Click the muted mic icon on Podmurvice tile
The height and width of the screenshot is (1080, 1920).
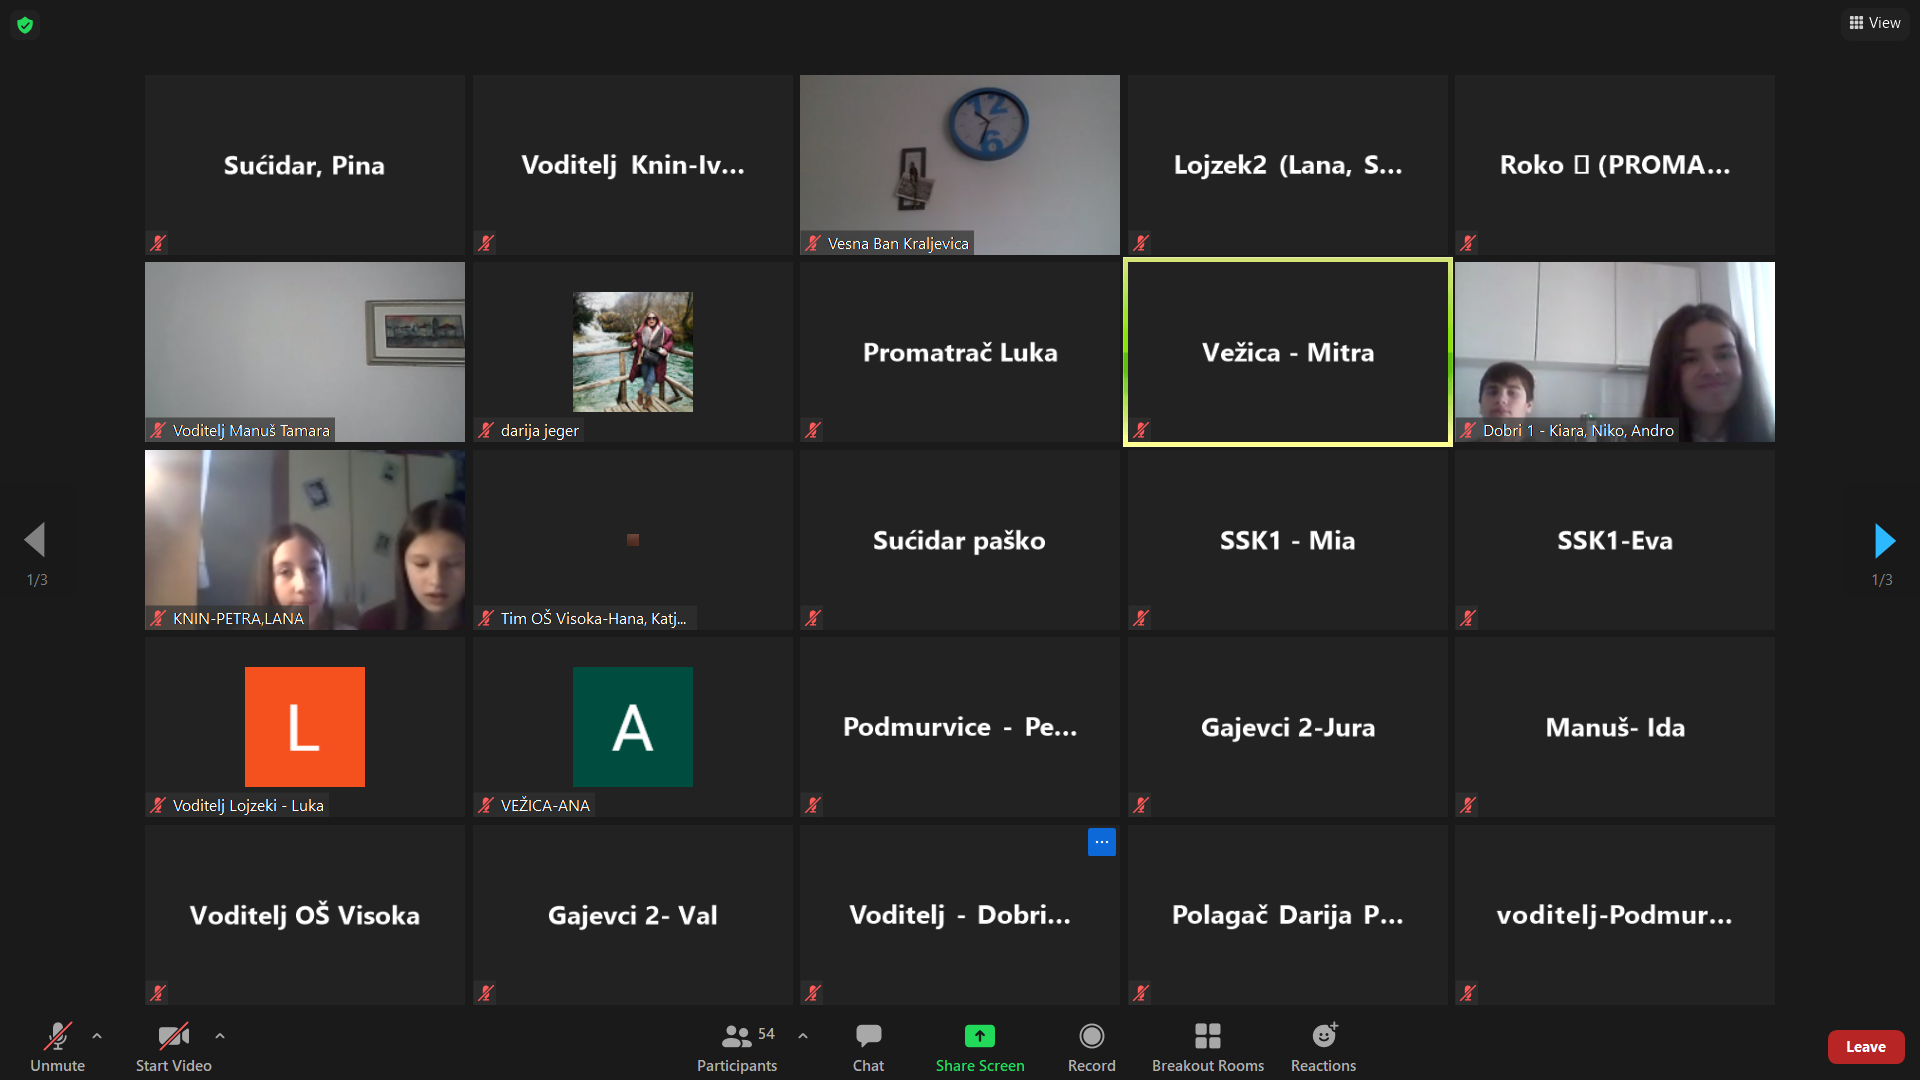click(x=813, y=805)
